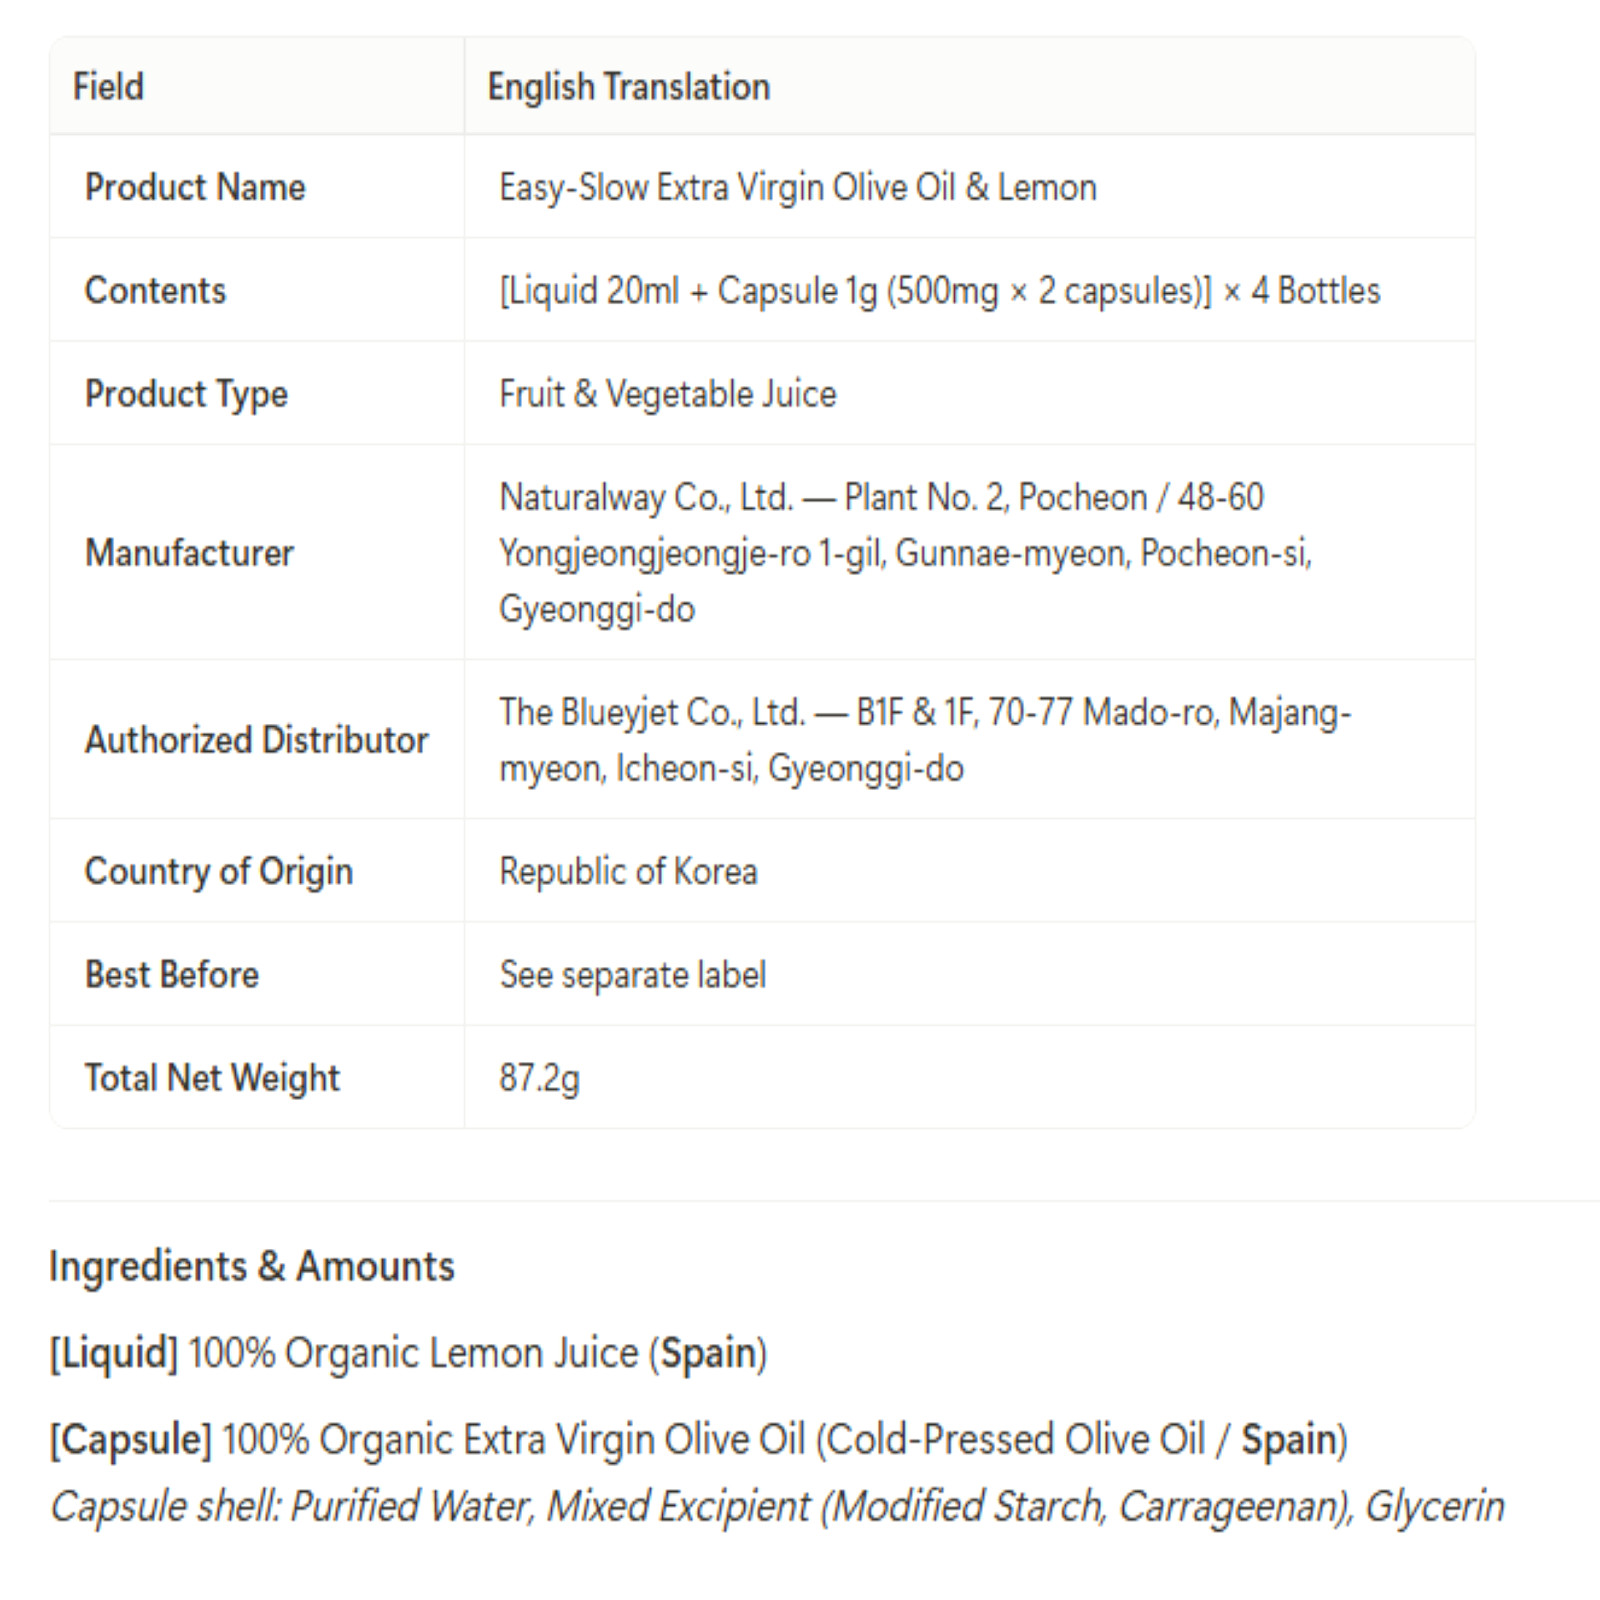Click the 87.2g total net weight value

pos(539,1078)
